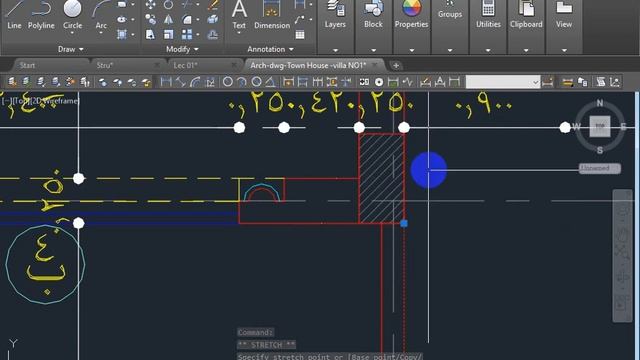Viewport: 640px width, 360px height.
Task: Open the Unnamed UCS dropdown below ViewCube
Action: [x=600, y=168]
